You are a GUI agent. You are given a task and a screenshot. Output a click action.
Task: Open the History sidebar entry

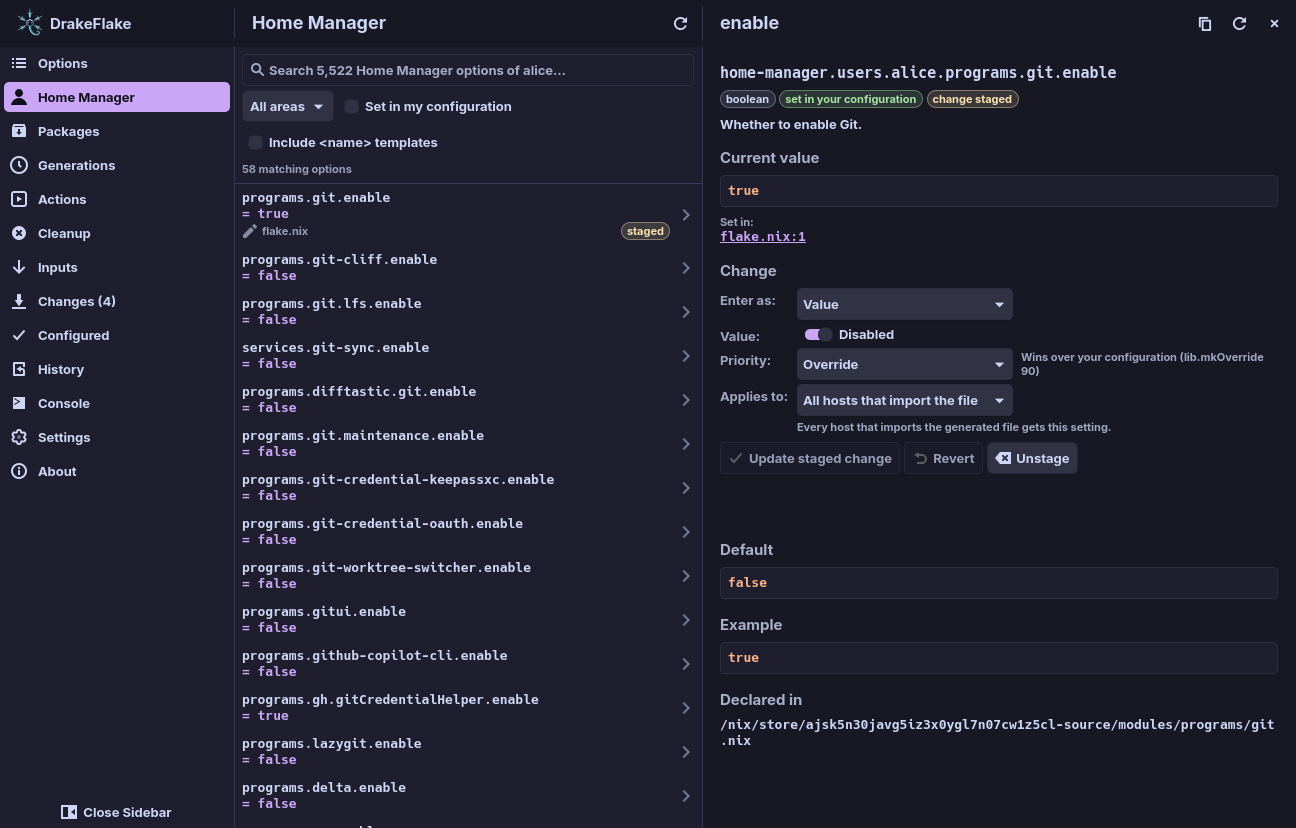click(117, 369)
